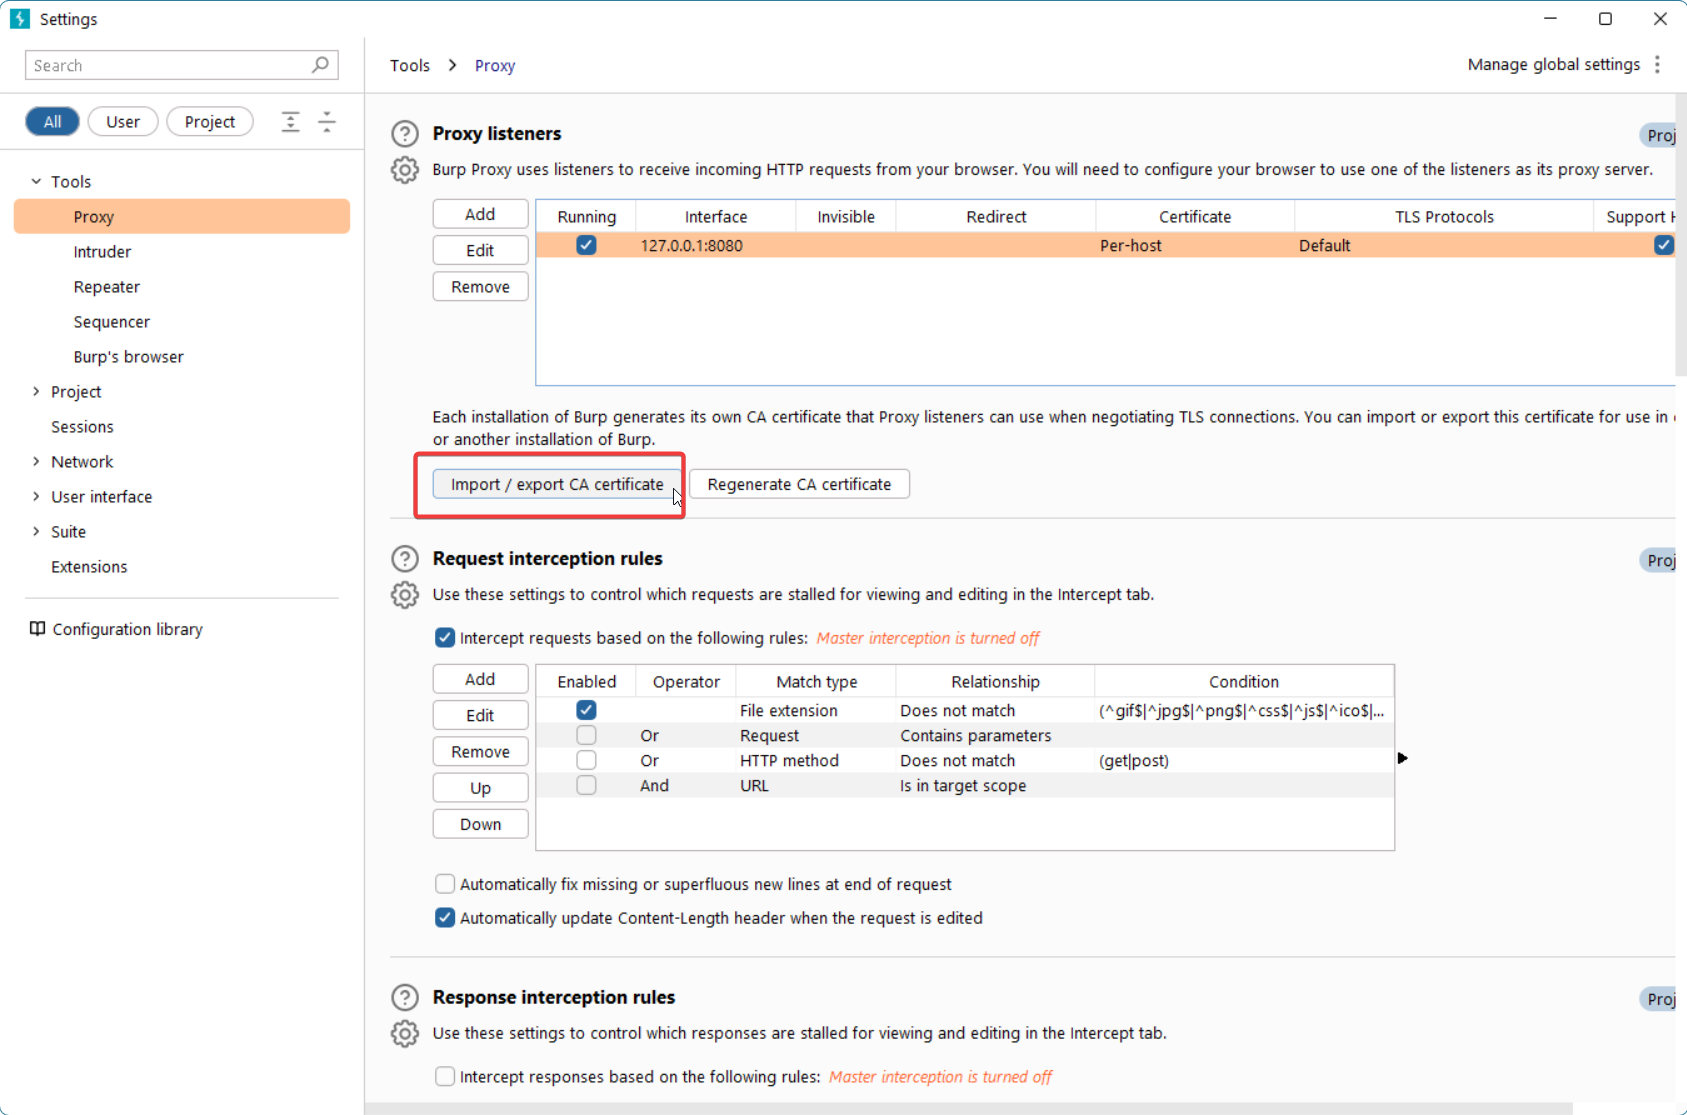Viewport: 1687px width, 1115px height.
Task: Click the Response interception rules help icon
Action: [x=404, y=998]
